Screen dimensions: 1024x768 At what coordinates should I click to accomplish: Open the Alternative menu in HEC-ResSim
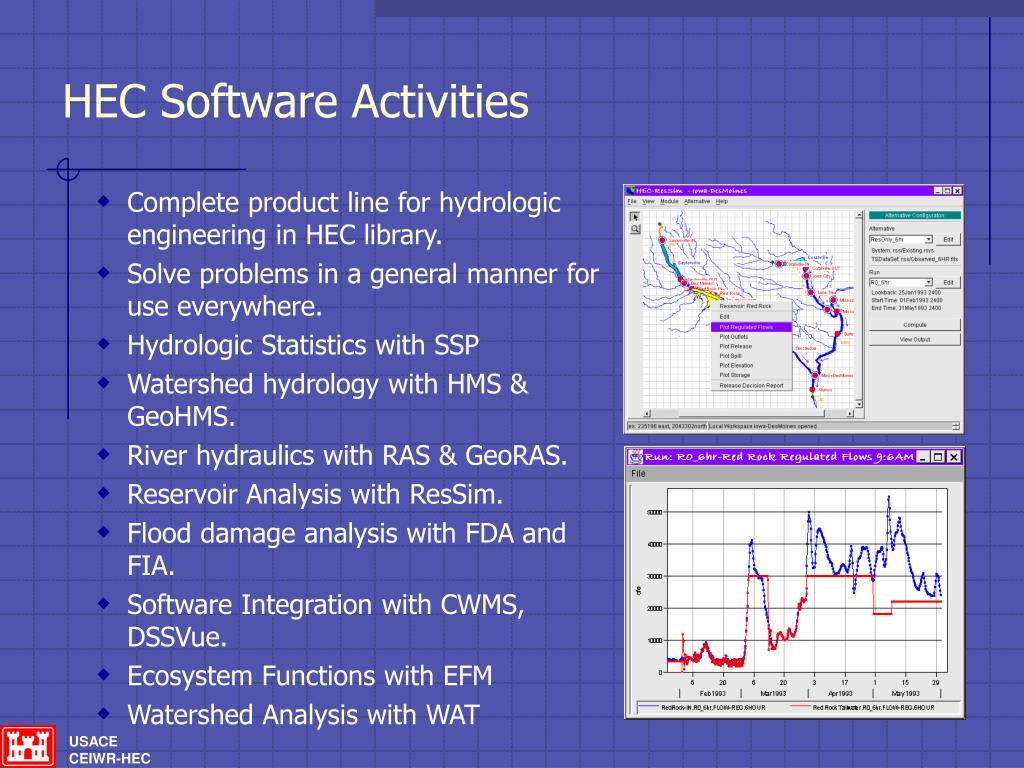(x=697, y=201)
